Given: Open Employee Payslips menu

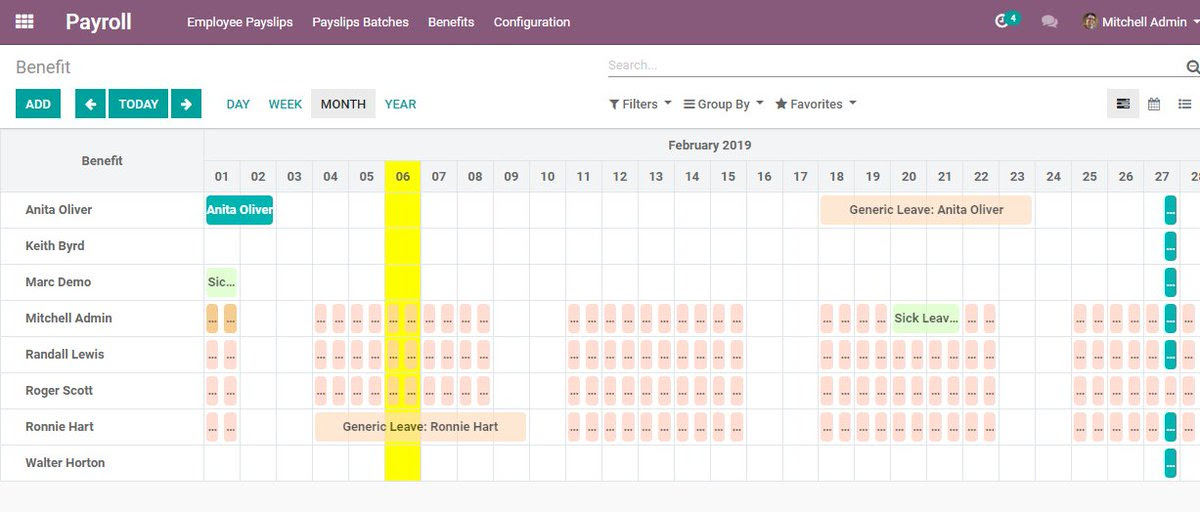Looking at the screenshot, I should (240, 22).
